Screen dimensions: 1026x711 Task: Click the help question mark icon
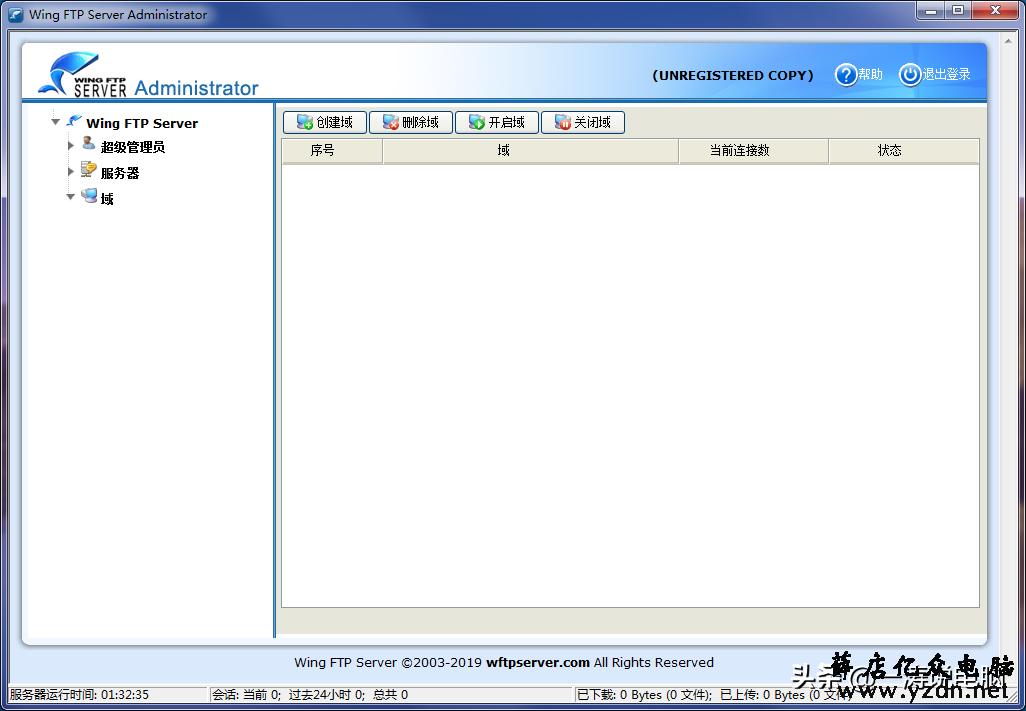point(845,75)
